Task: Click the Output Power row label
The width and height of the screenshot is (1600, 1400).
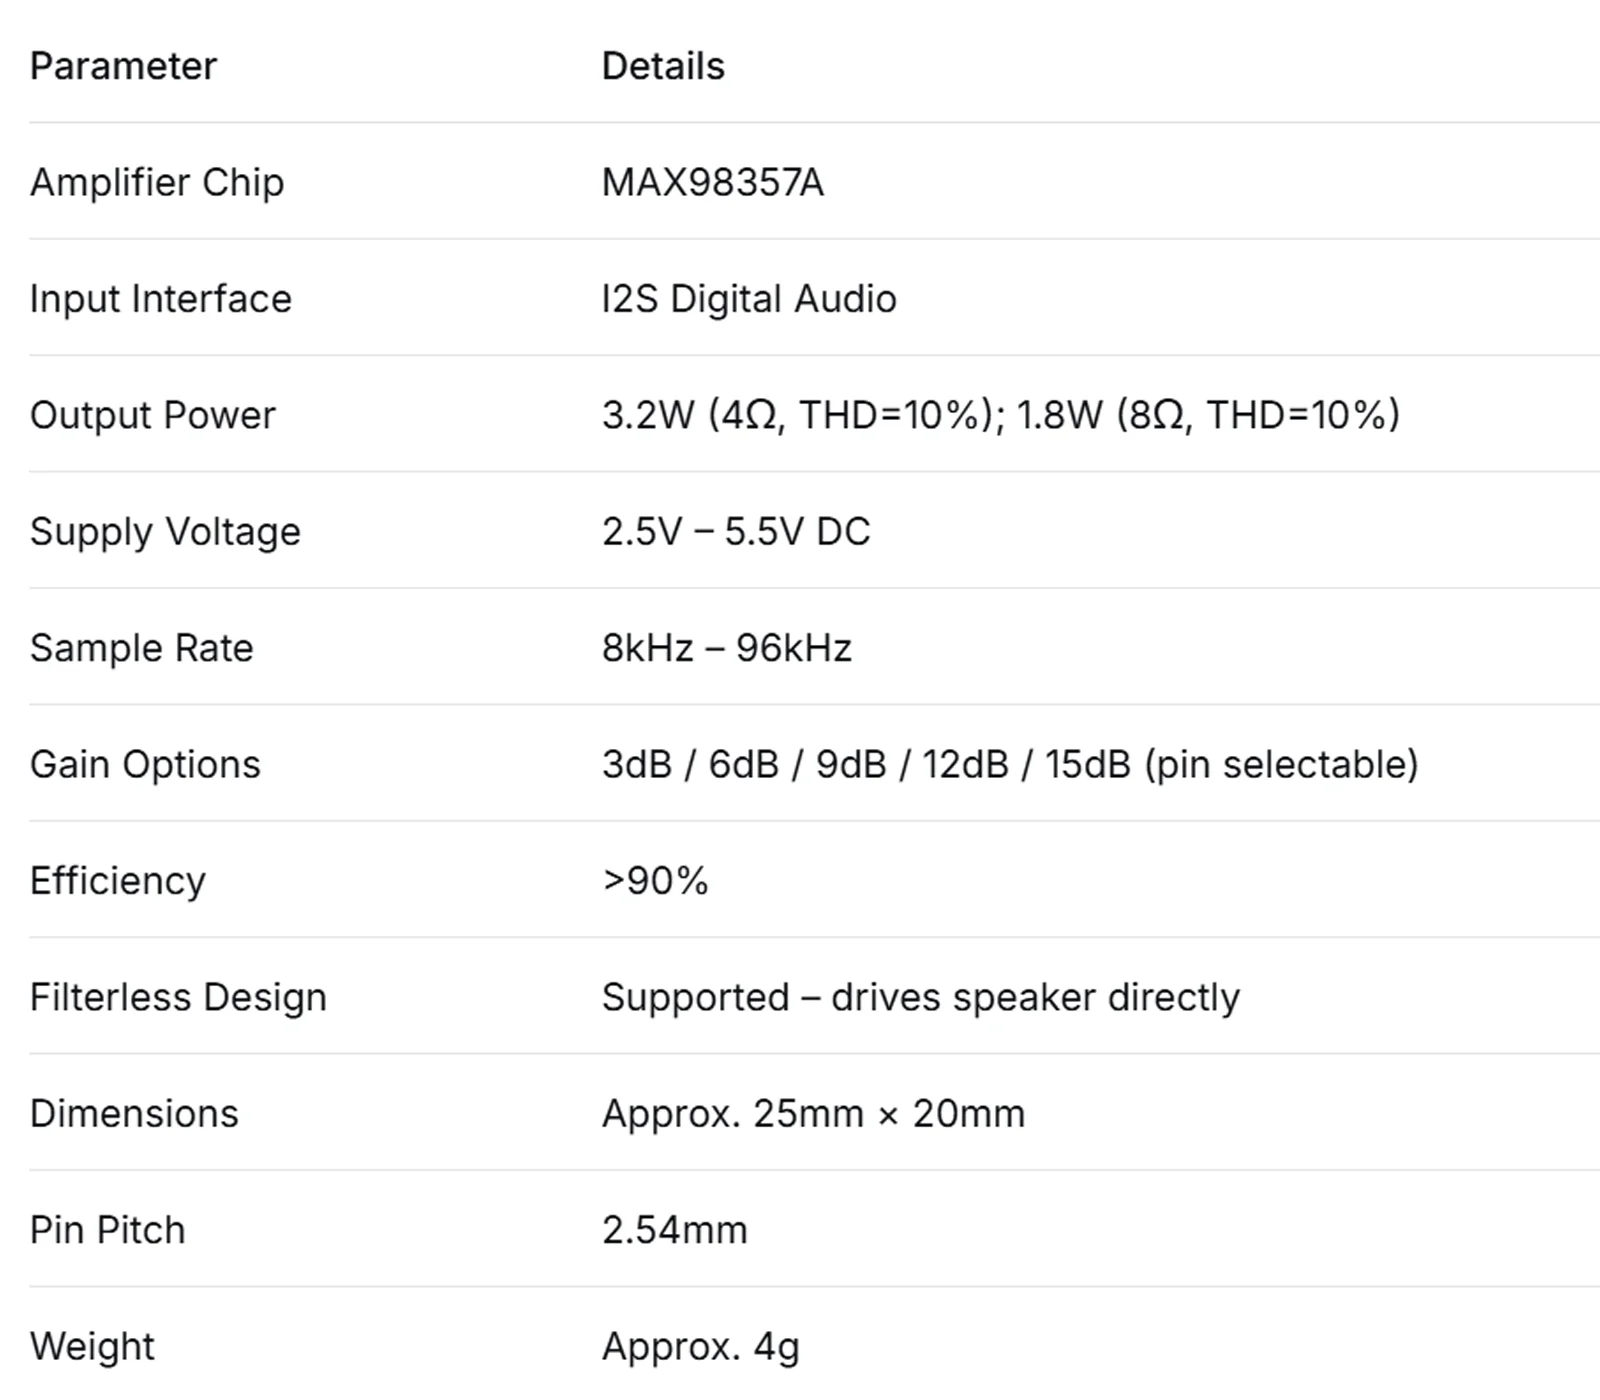Action: (x=153, y=415)
